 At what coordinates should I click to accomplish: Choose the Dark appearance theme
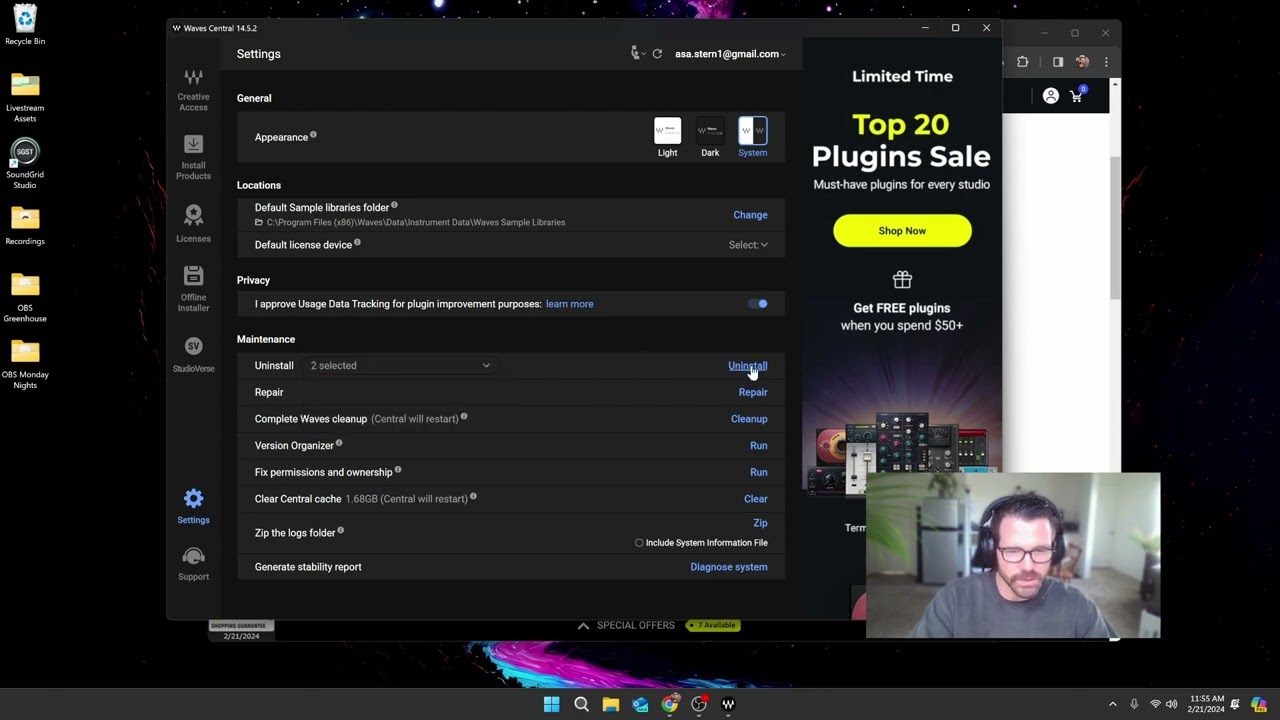click(x=710, y=138)
